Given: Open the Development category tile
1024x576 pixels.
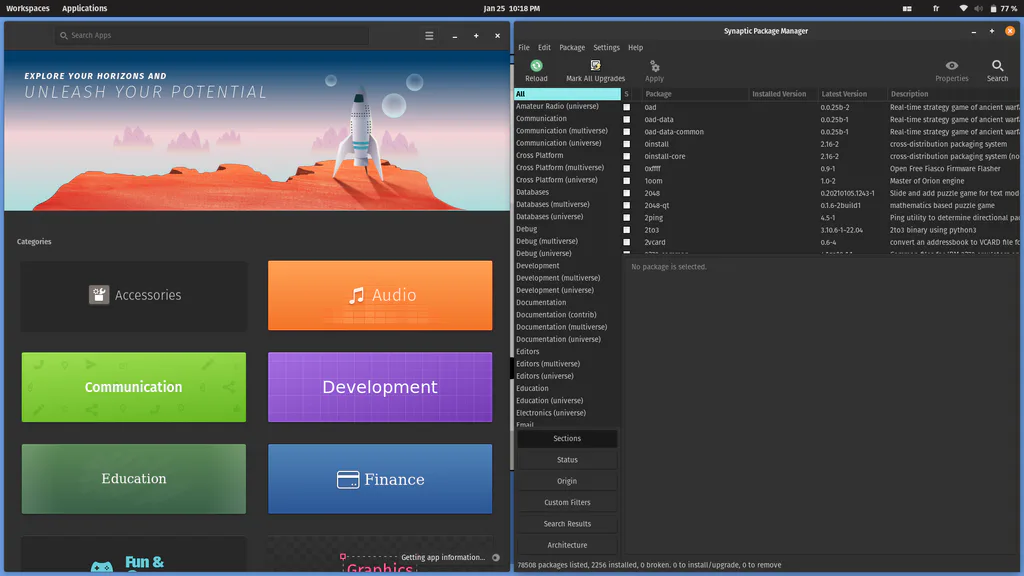Looking at the screenshot, I should click(x=380, y=387).
